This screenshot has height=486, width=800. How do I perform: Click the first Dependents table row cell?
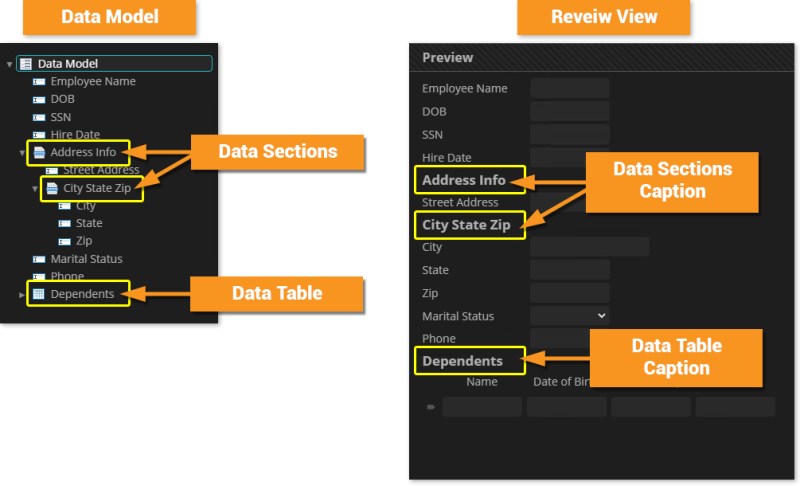(x=482, y=407)
